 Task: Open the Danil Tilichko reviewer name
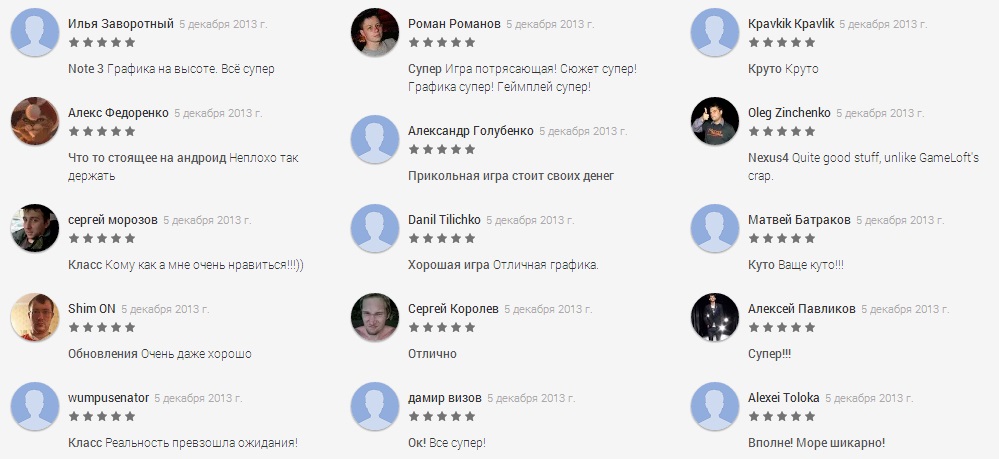pos(444,219)
